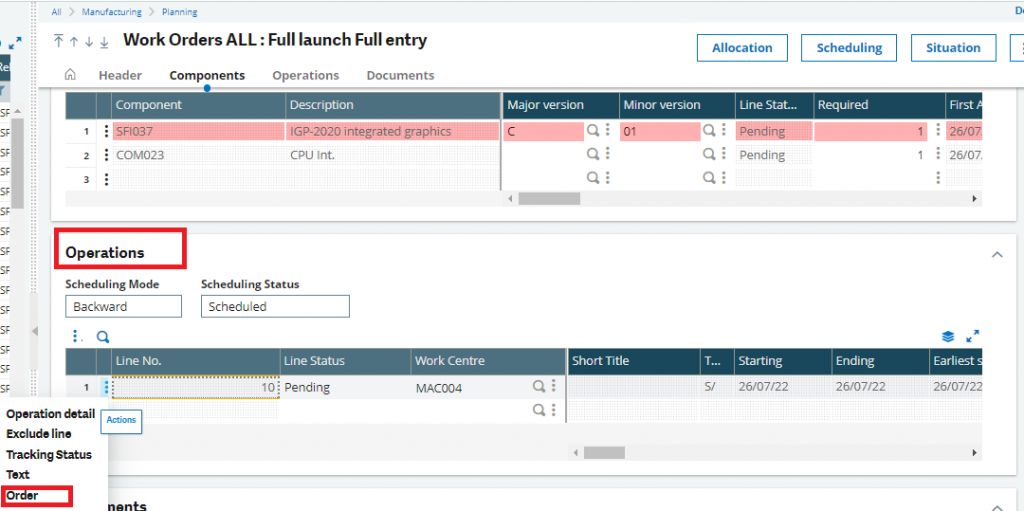Jump to first record arrow icon
The height and width of the screenshot is (511, 1024).
(x=59, y=42)
